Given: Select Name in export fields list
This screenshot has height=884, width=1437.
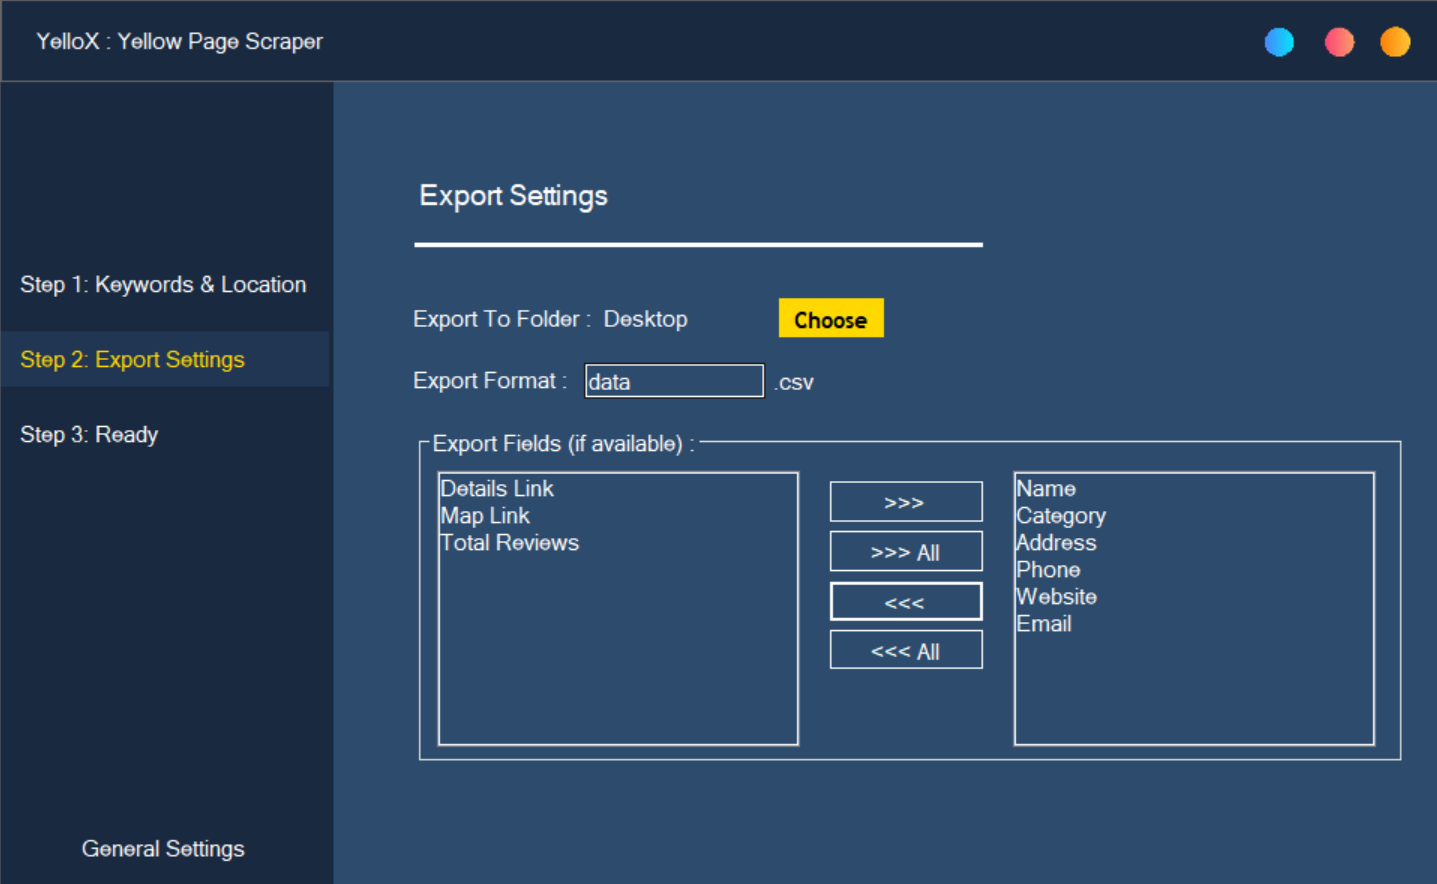Looking at the screenshot, I should tap(1046, 489).
